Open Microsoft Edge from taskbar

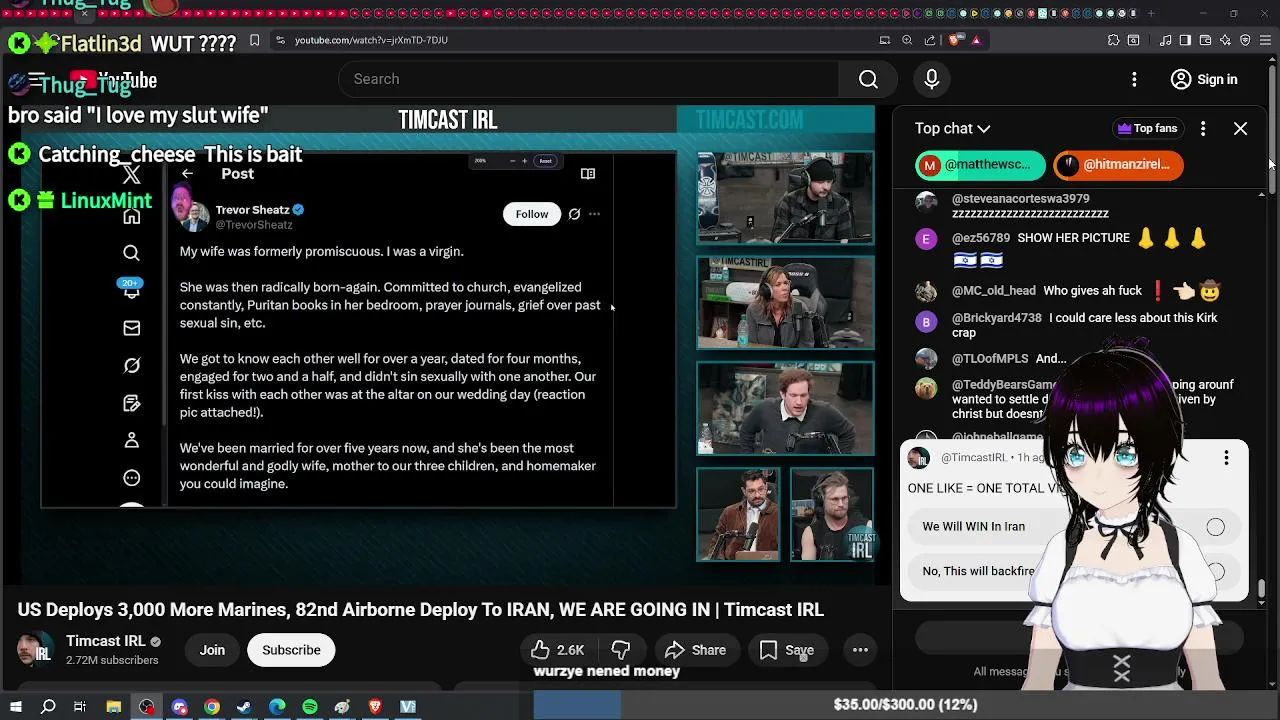(x=277, y=706)
